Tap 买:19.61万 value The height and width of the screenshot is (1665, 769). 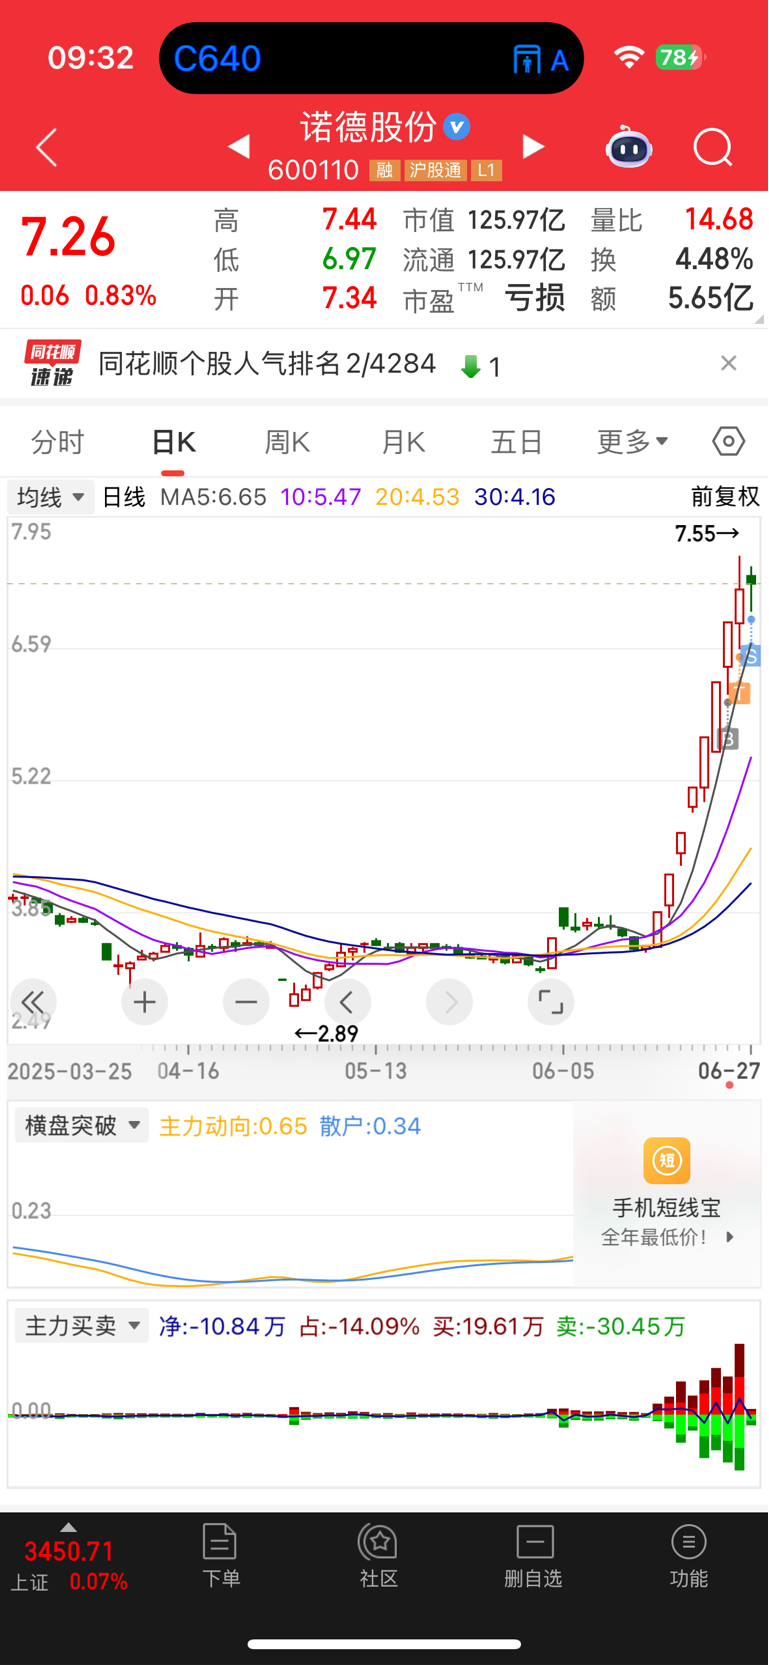488,1327
